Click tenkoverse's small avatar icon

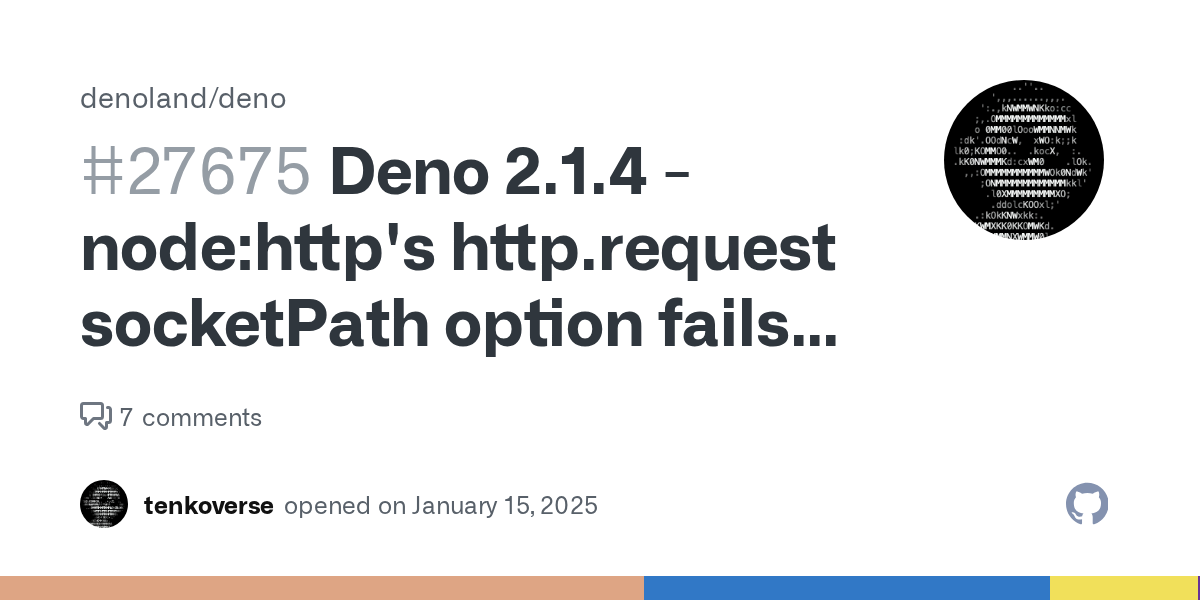[x=104, y=504]
